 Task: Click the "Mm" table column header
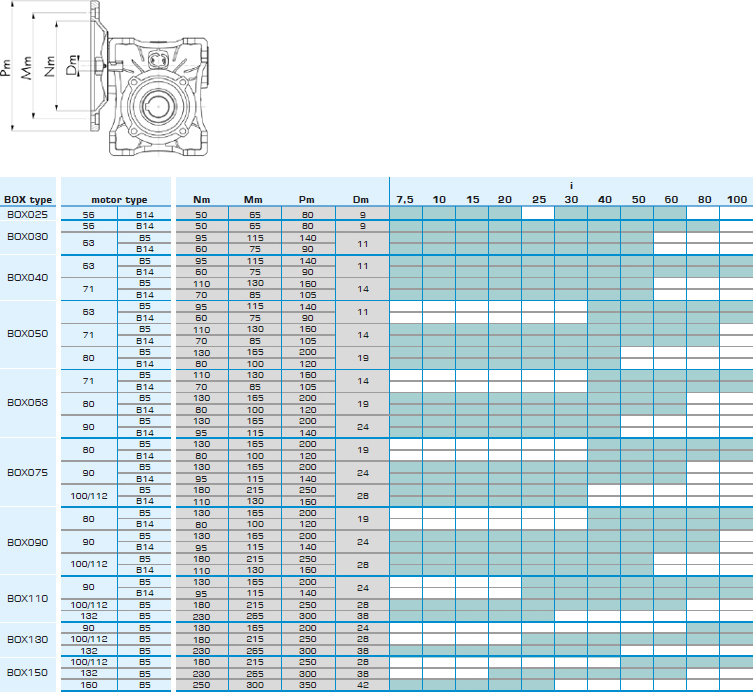click(253, 200)
